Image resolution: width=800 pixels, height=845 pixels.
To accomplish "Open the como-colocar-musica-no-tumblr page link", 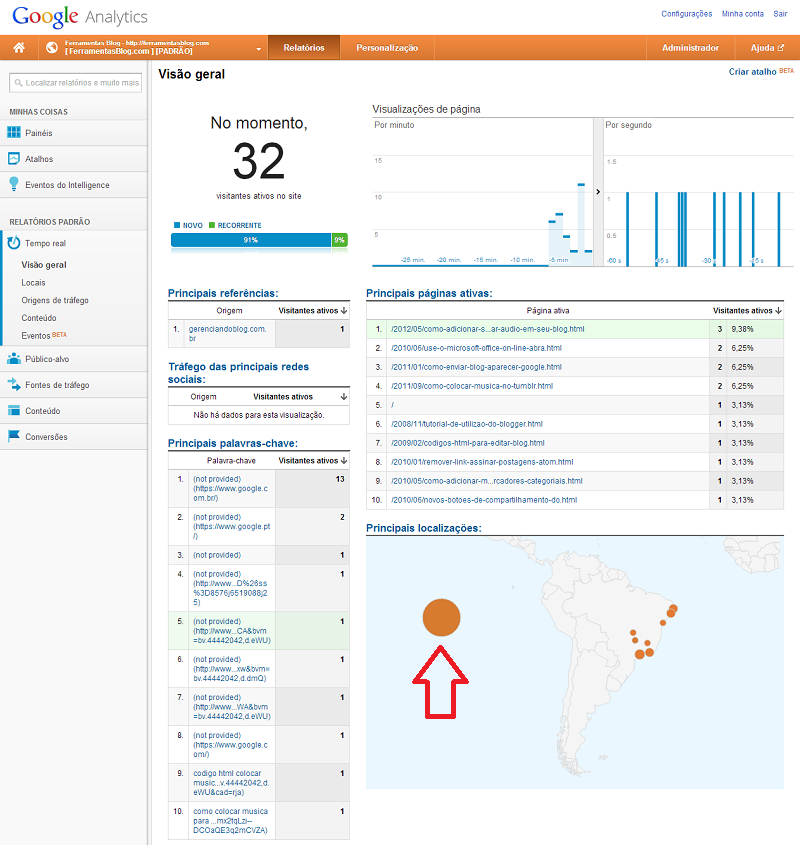I will point(472,386).
